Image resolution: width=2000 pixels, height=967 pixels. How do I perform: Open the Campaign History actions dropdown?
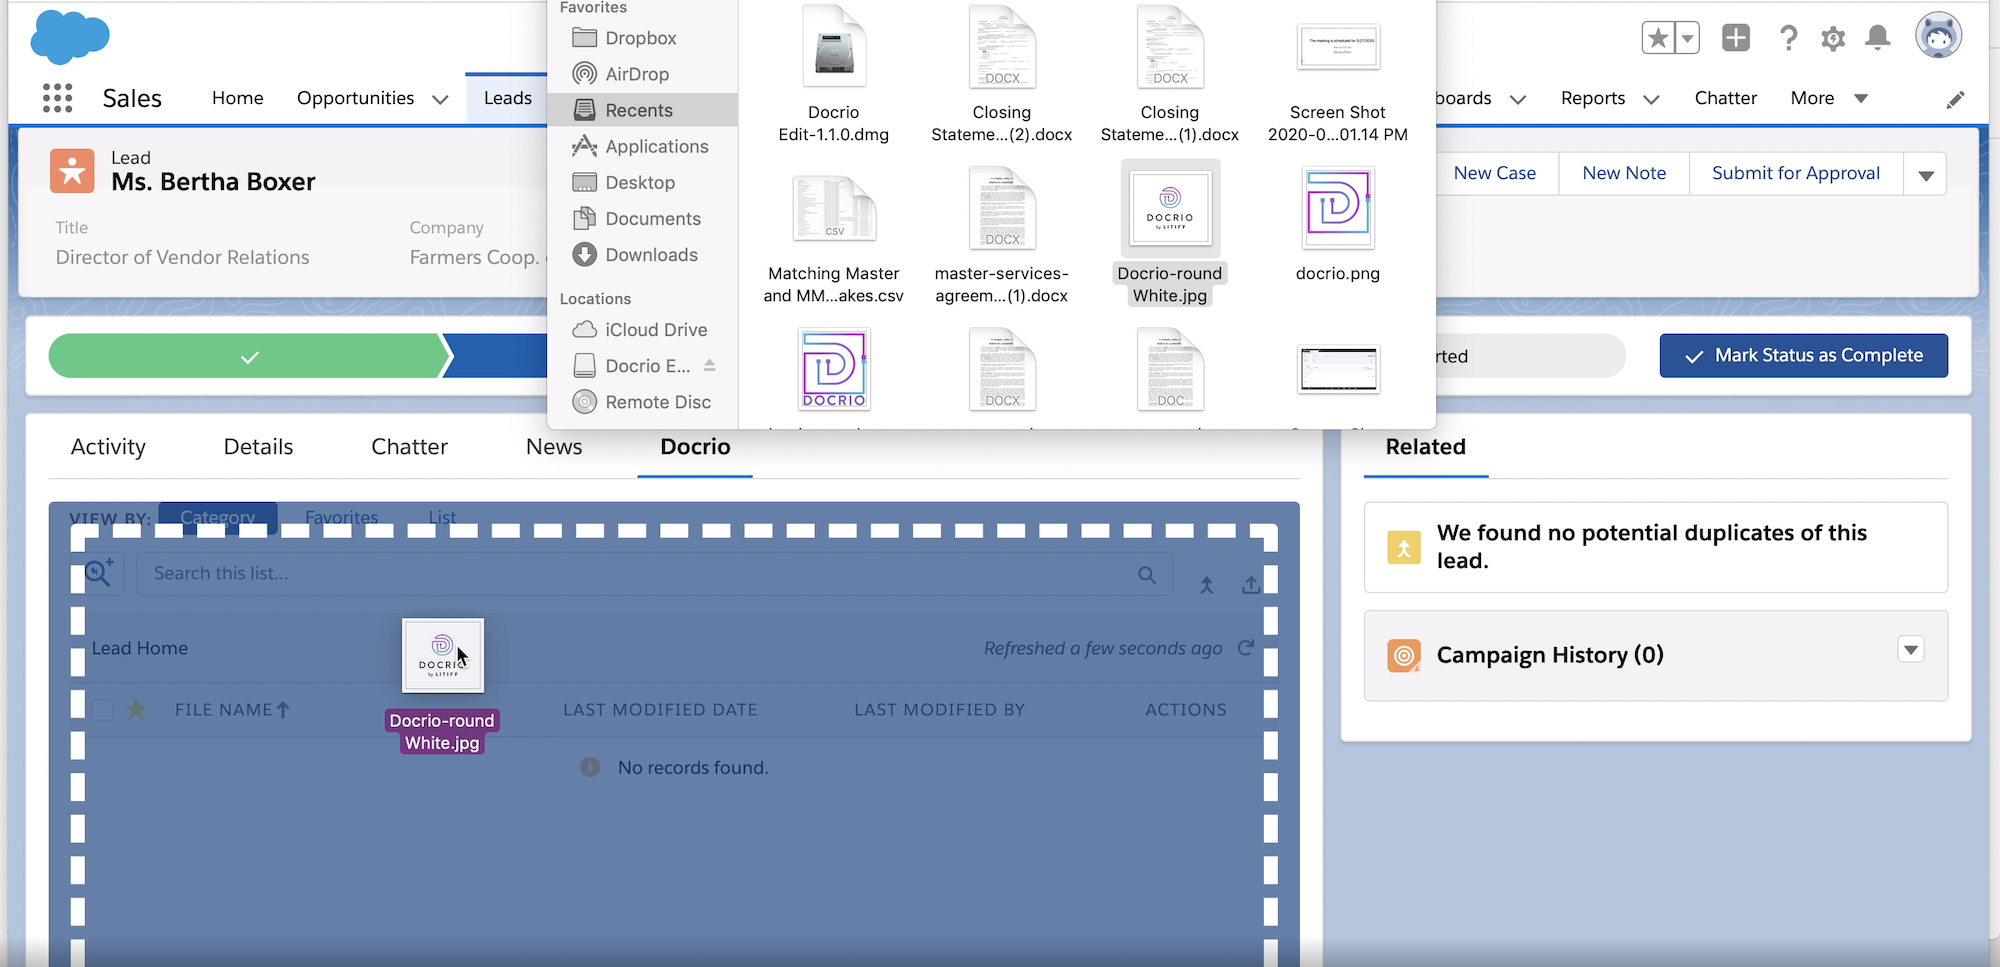pyautogui.click(x=1911, y=649)
